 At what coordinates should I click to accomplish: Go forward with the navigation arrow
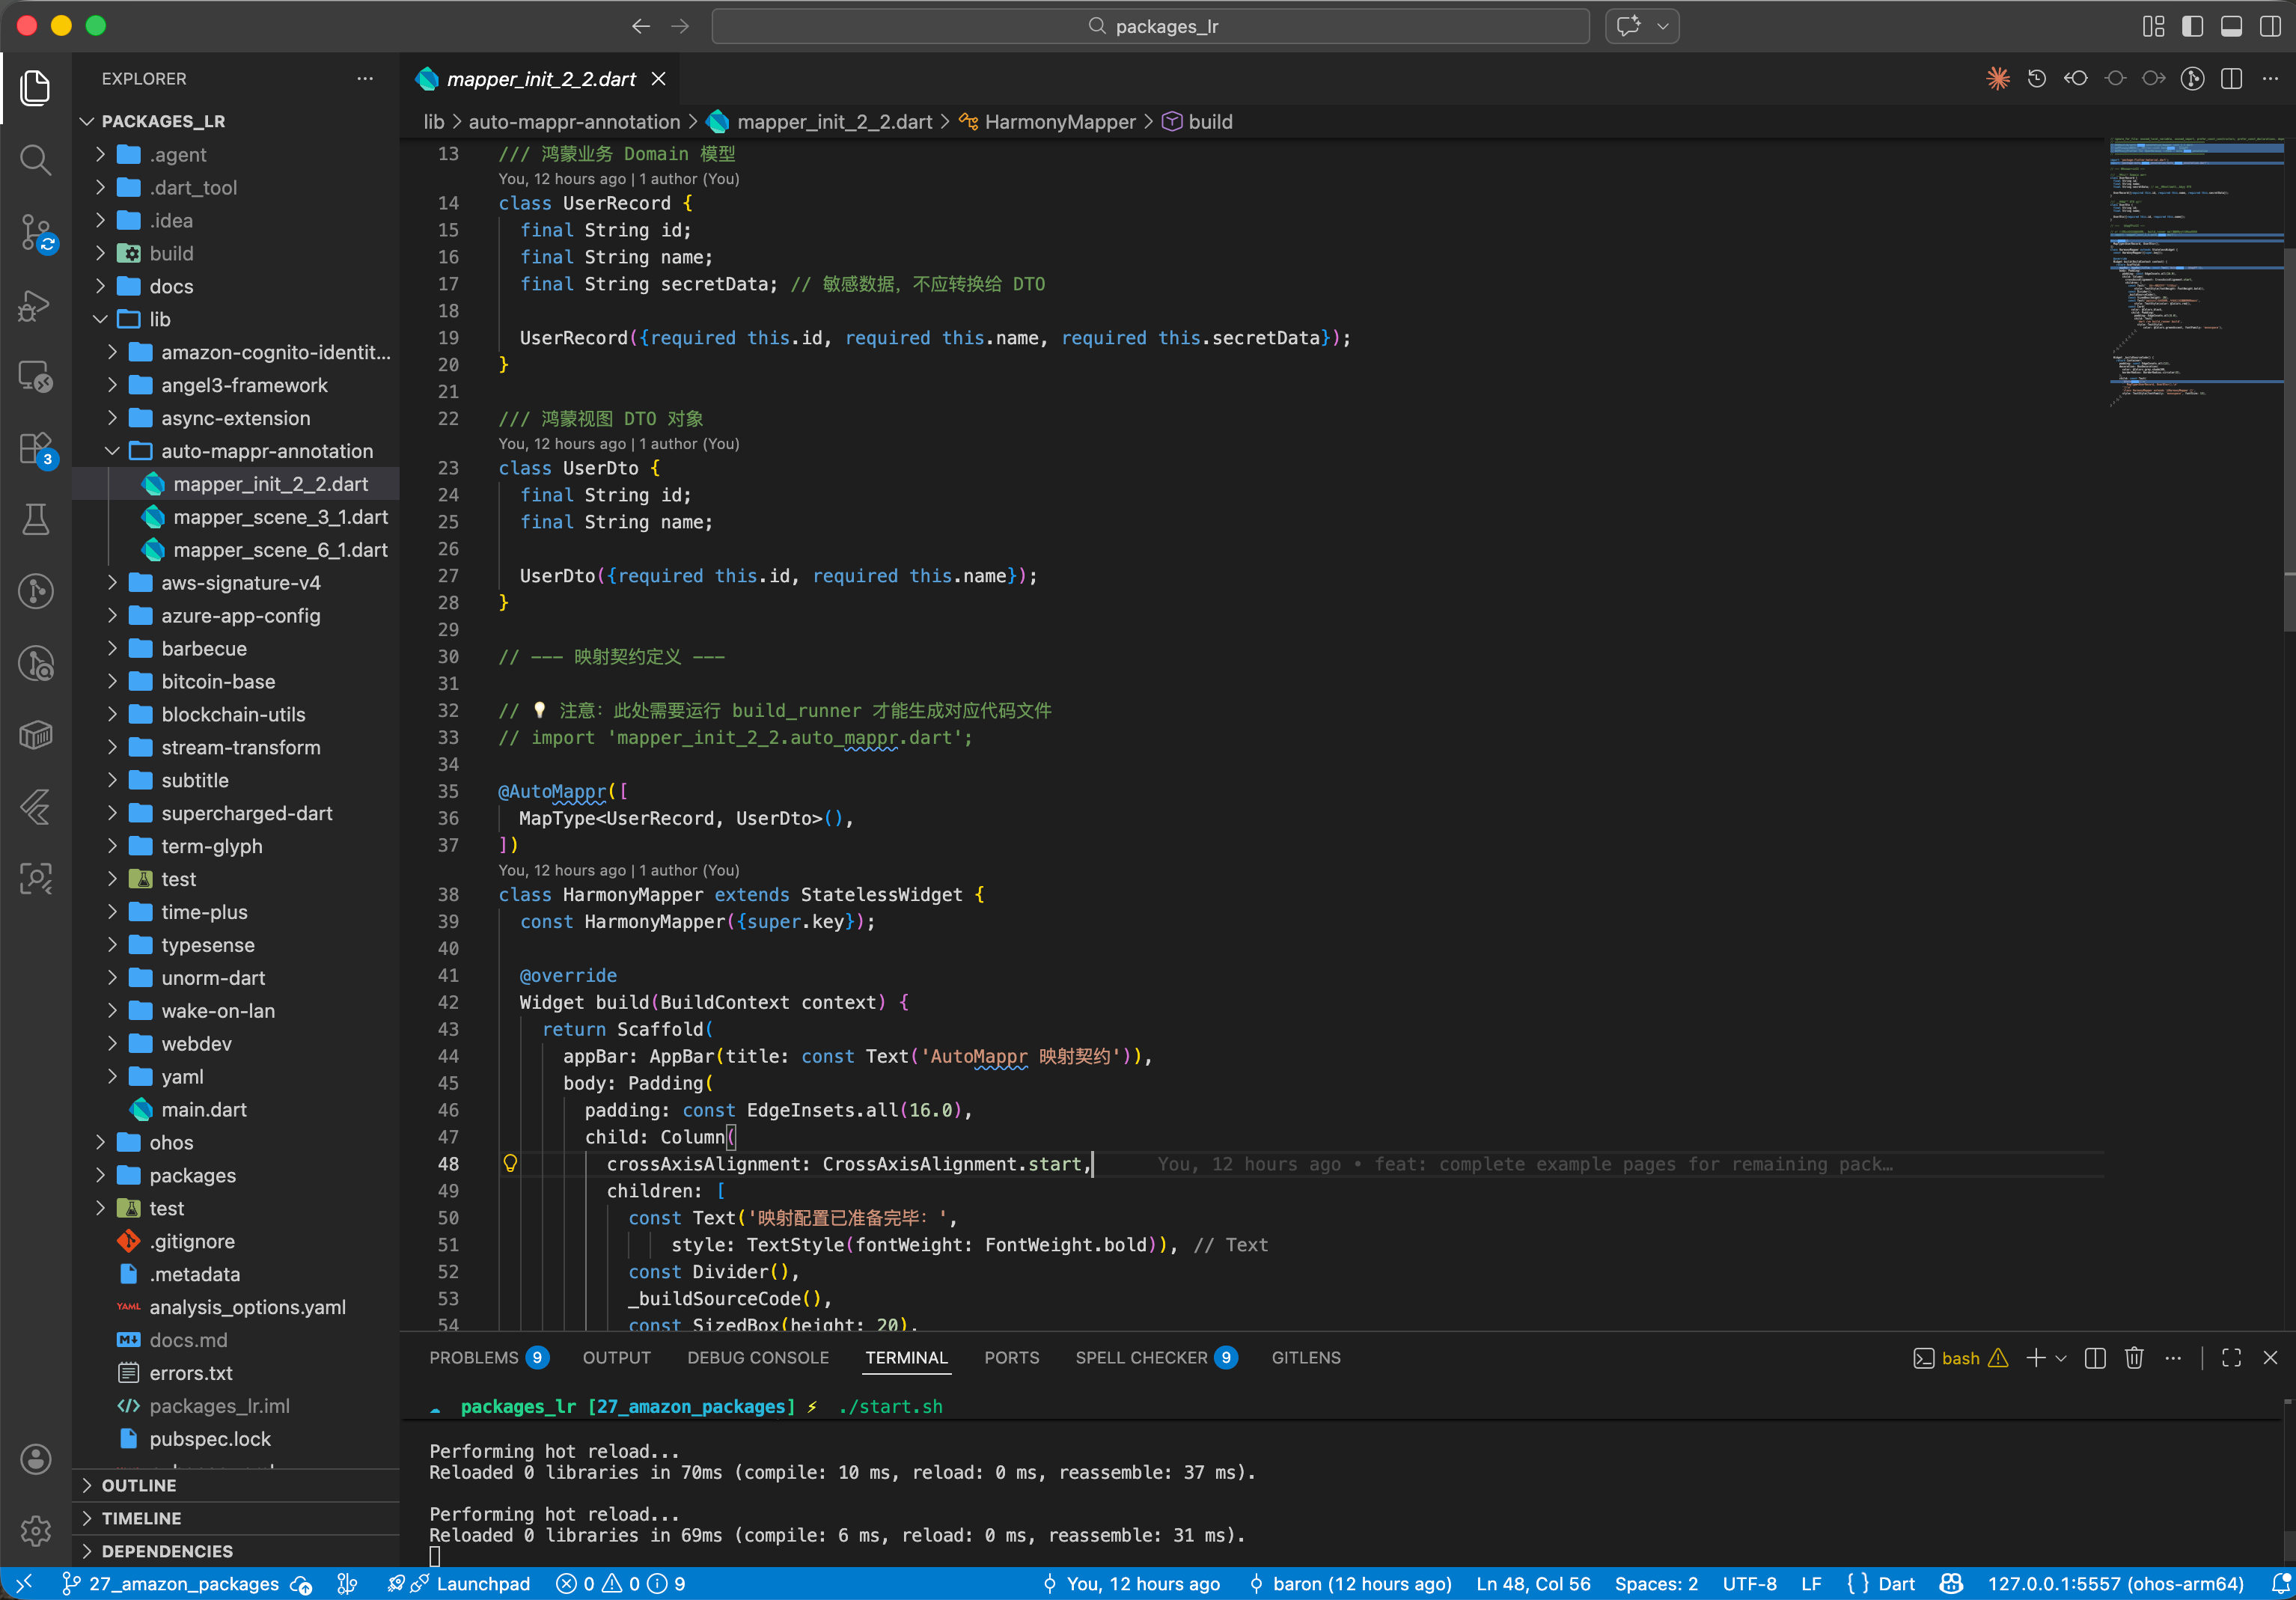coord(680,26)
